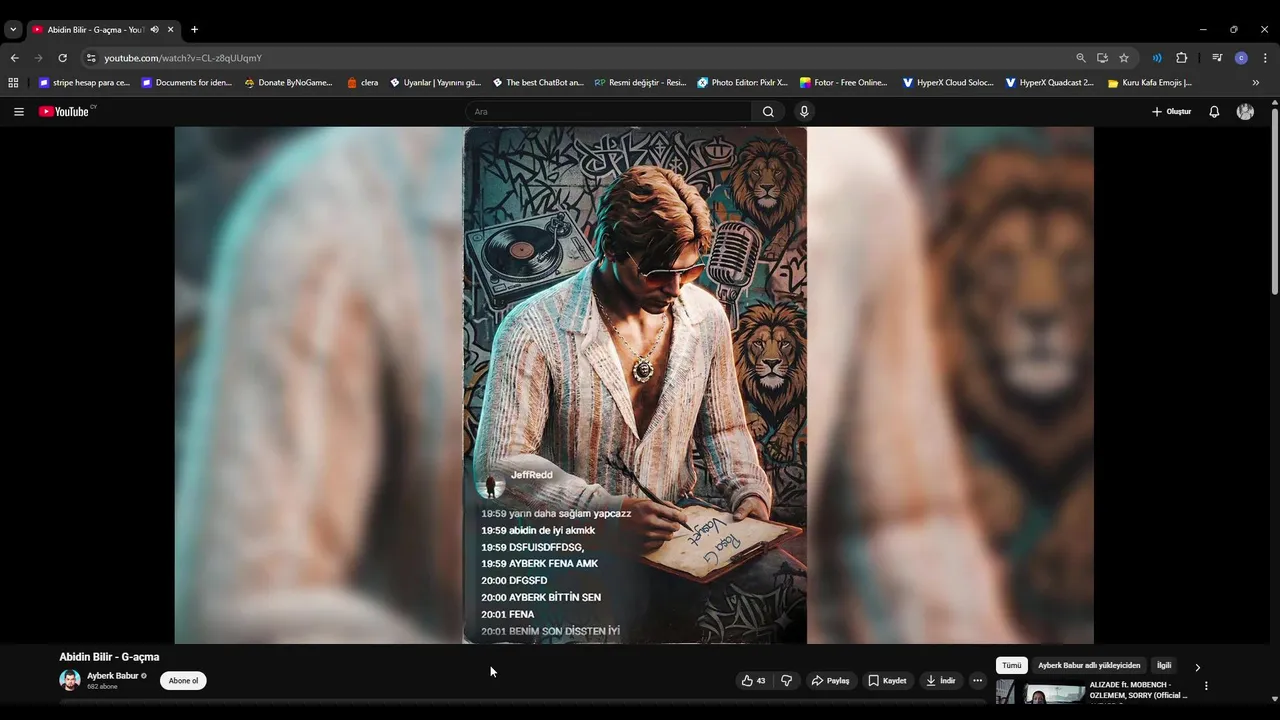Select the Tümü filter chip
1280x720 pixels.
pyautogui.click(x=1012, y=665)
